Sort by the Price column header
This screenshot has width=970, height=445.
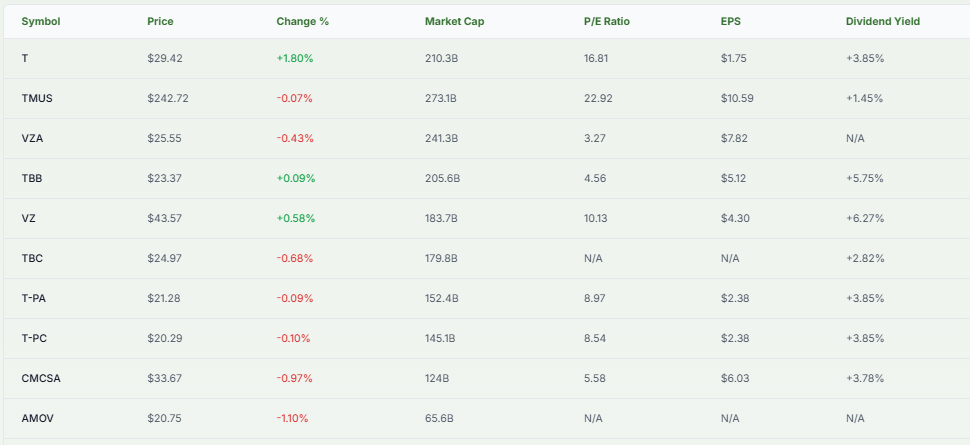(160, 22)
